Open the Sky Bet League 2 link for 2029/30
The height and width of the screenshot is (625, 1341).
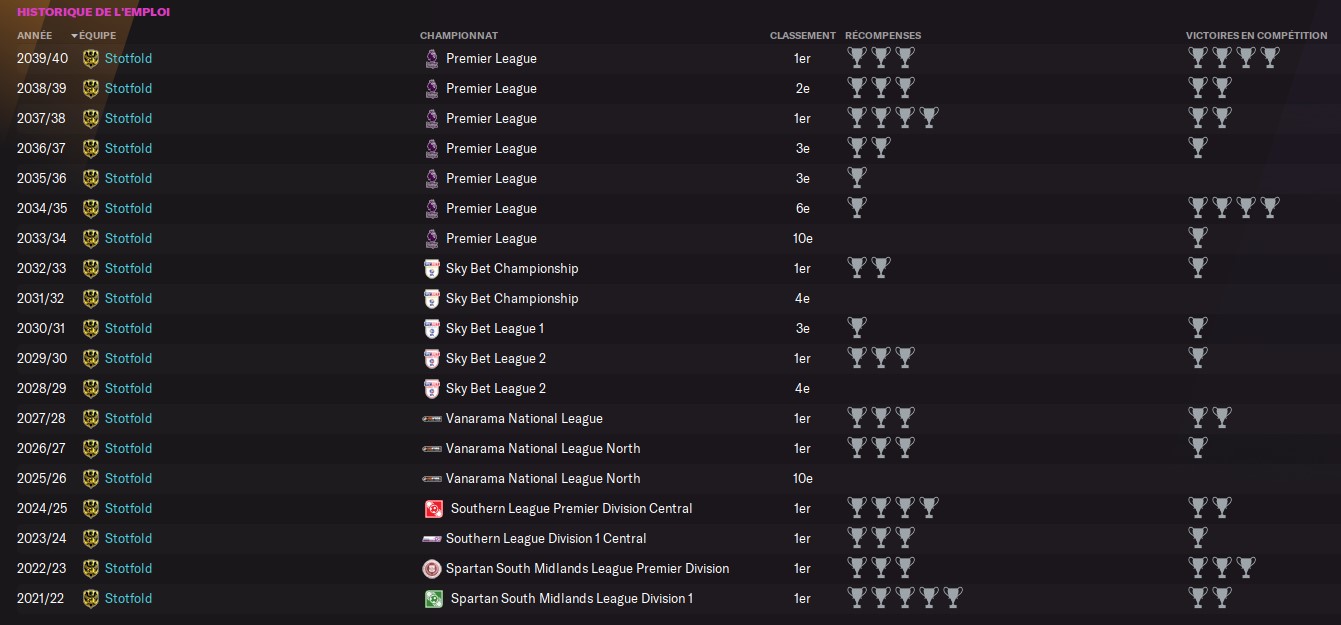click(496, 358)
